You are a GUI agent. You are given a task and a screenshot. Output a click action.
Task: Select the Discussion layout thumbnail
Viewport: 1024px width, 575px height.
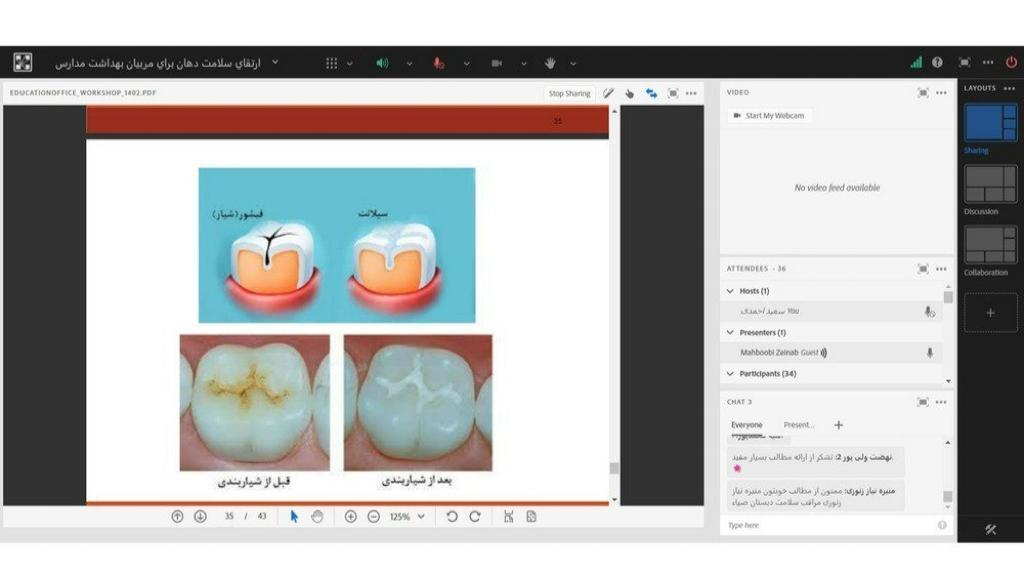click(x=990, y=185)
